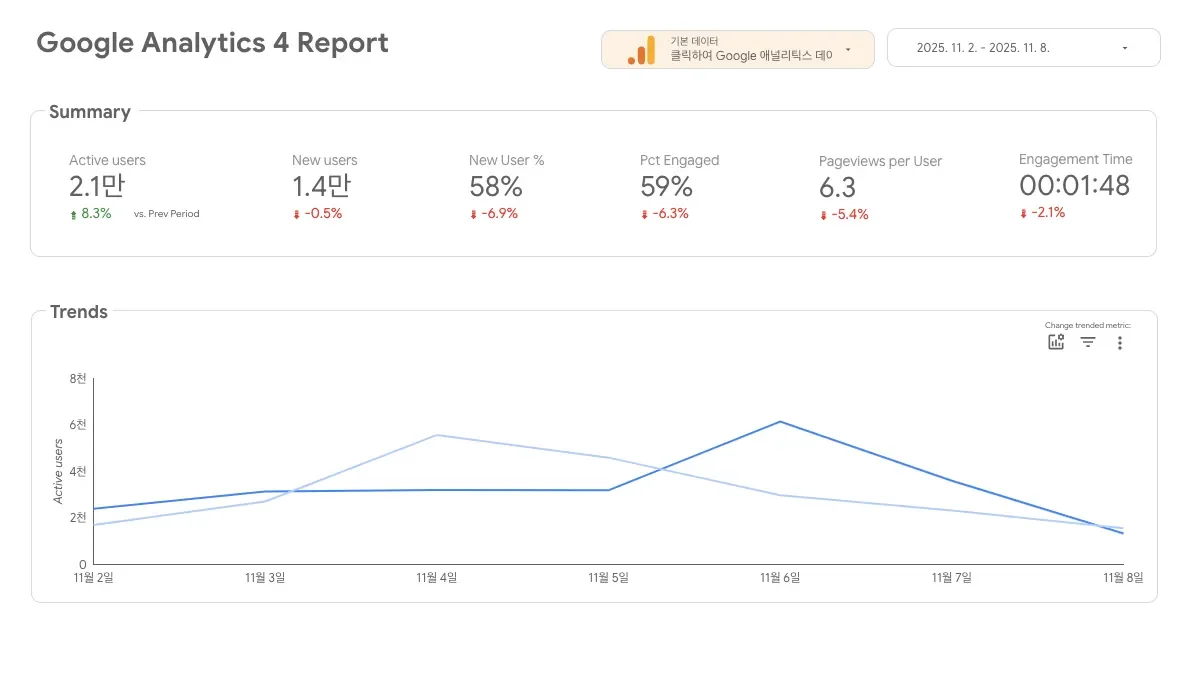Click the red down arrow under Engagement Time
The width and height of the screenshot is (1189, 682).
pyautogui.click(x=1023, y=213)
